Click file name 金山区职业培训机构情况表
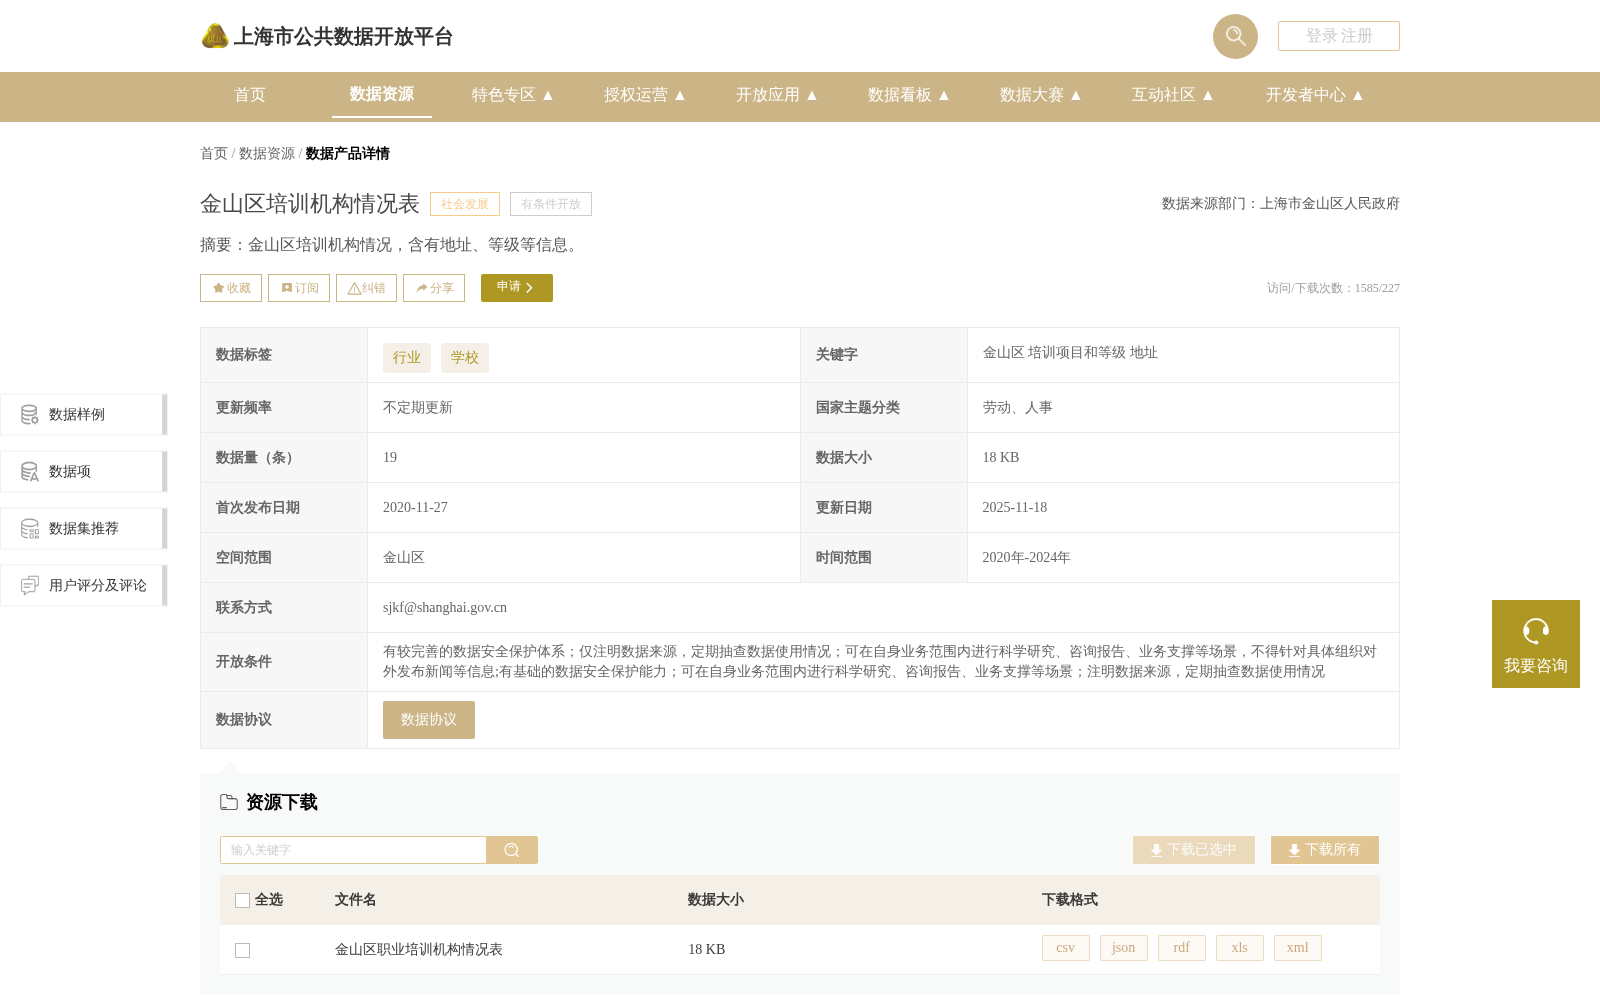 419,950
